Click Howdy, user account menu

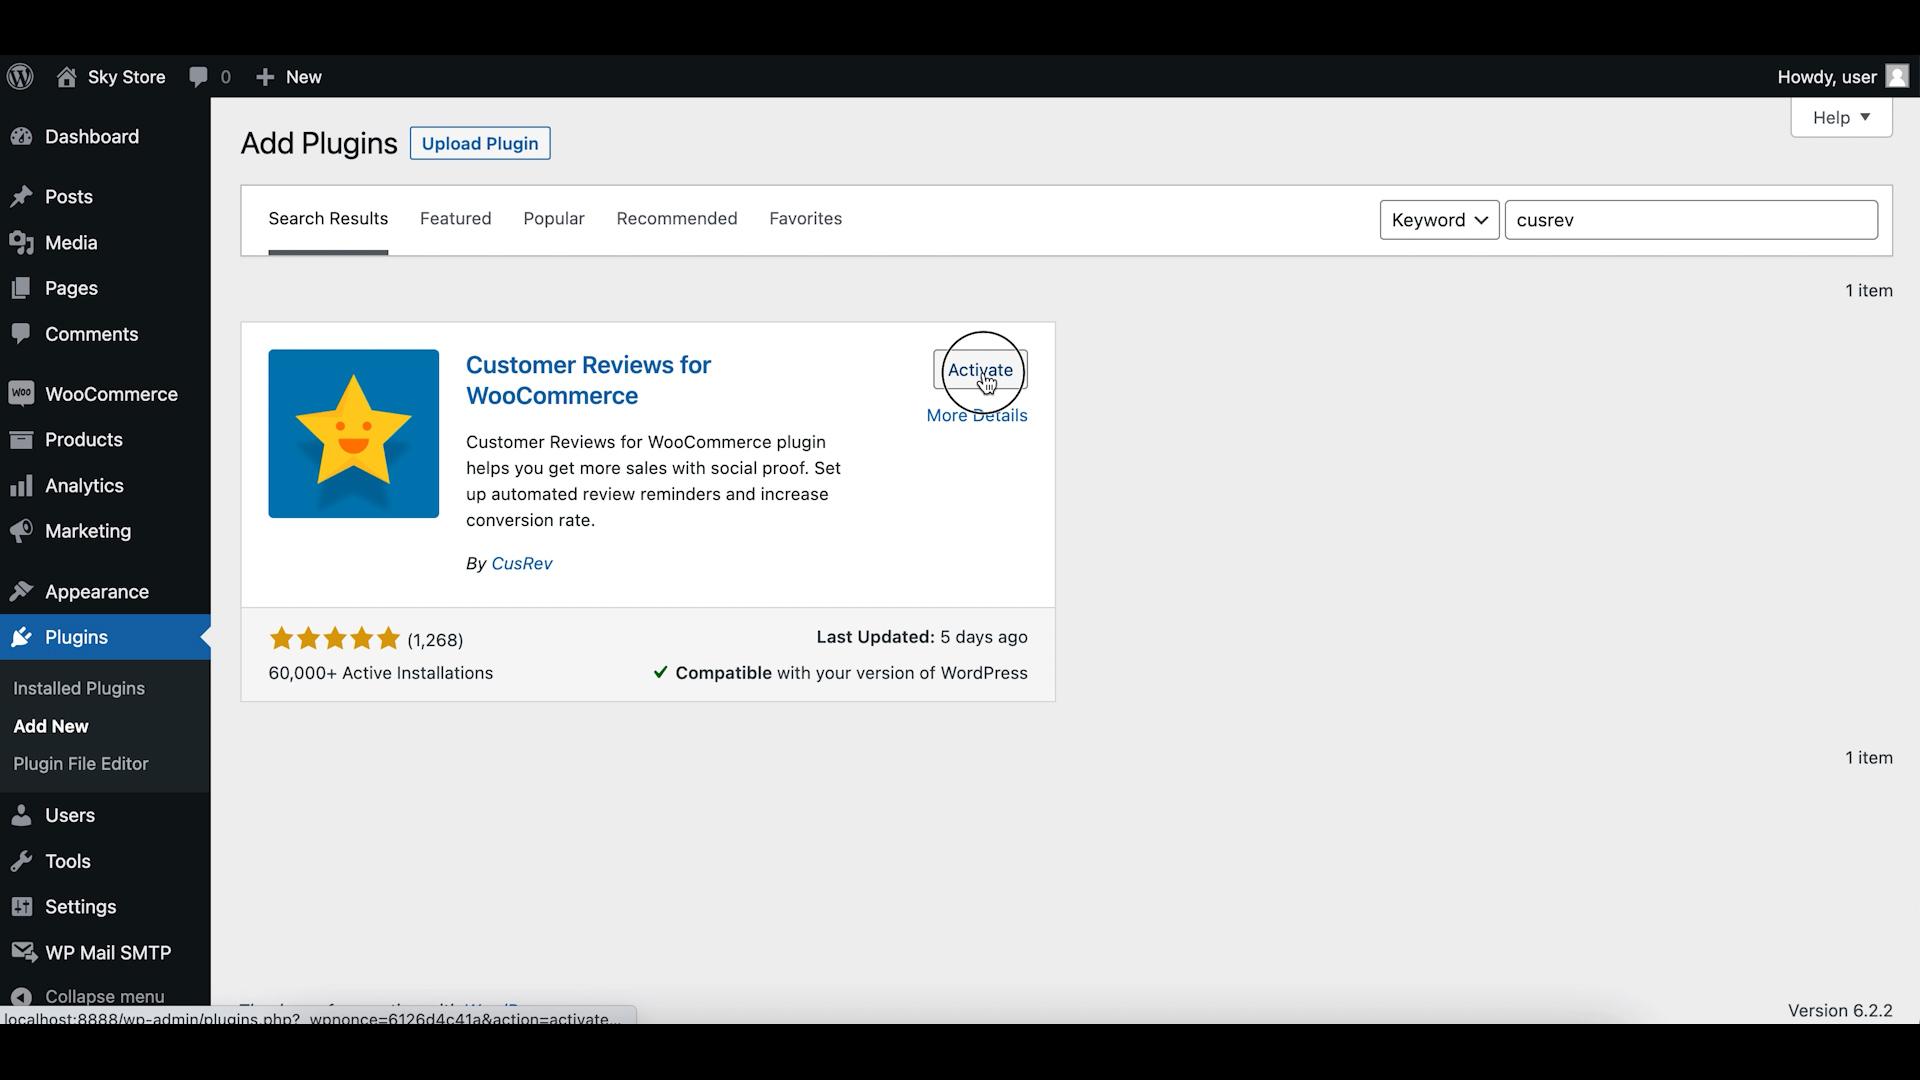pyautogui.click(x=1827, y=77)
